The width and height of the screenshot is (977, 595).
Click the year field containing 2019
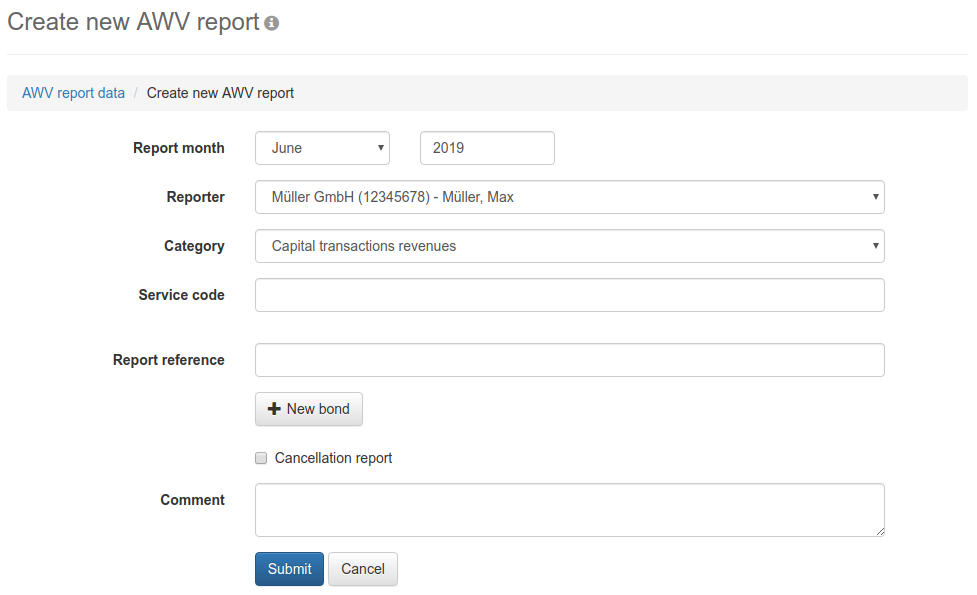click(x=487, y=148)
